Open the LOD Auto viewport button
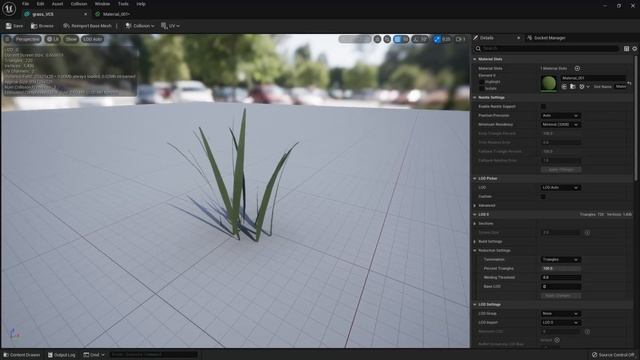The image size is (640, 360). point(93,39)
